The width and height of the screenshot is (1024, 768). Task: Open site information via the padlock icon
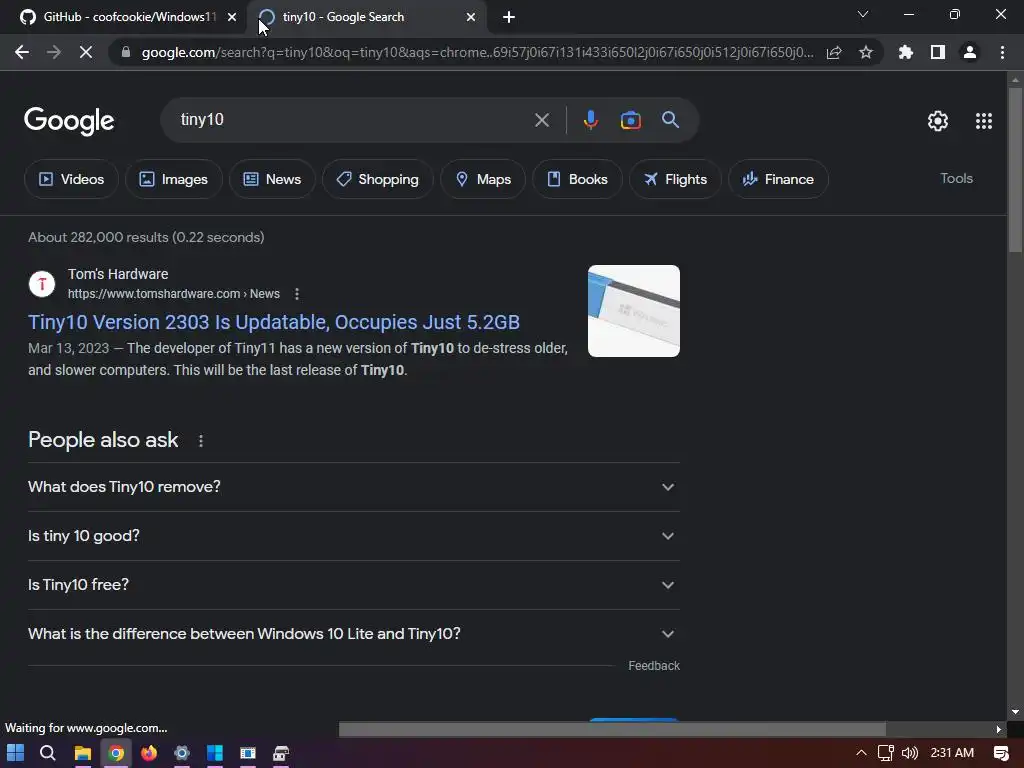(126, 52)
